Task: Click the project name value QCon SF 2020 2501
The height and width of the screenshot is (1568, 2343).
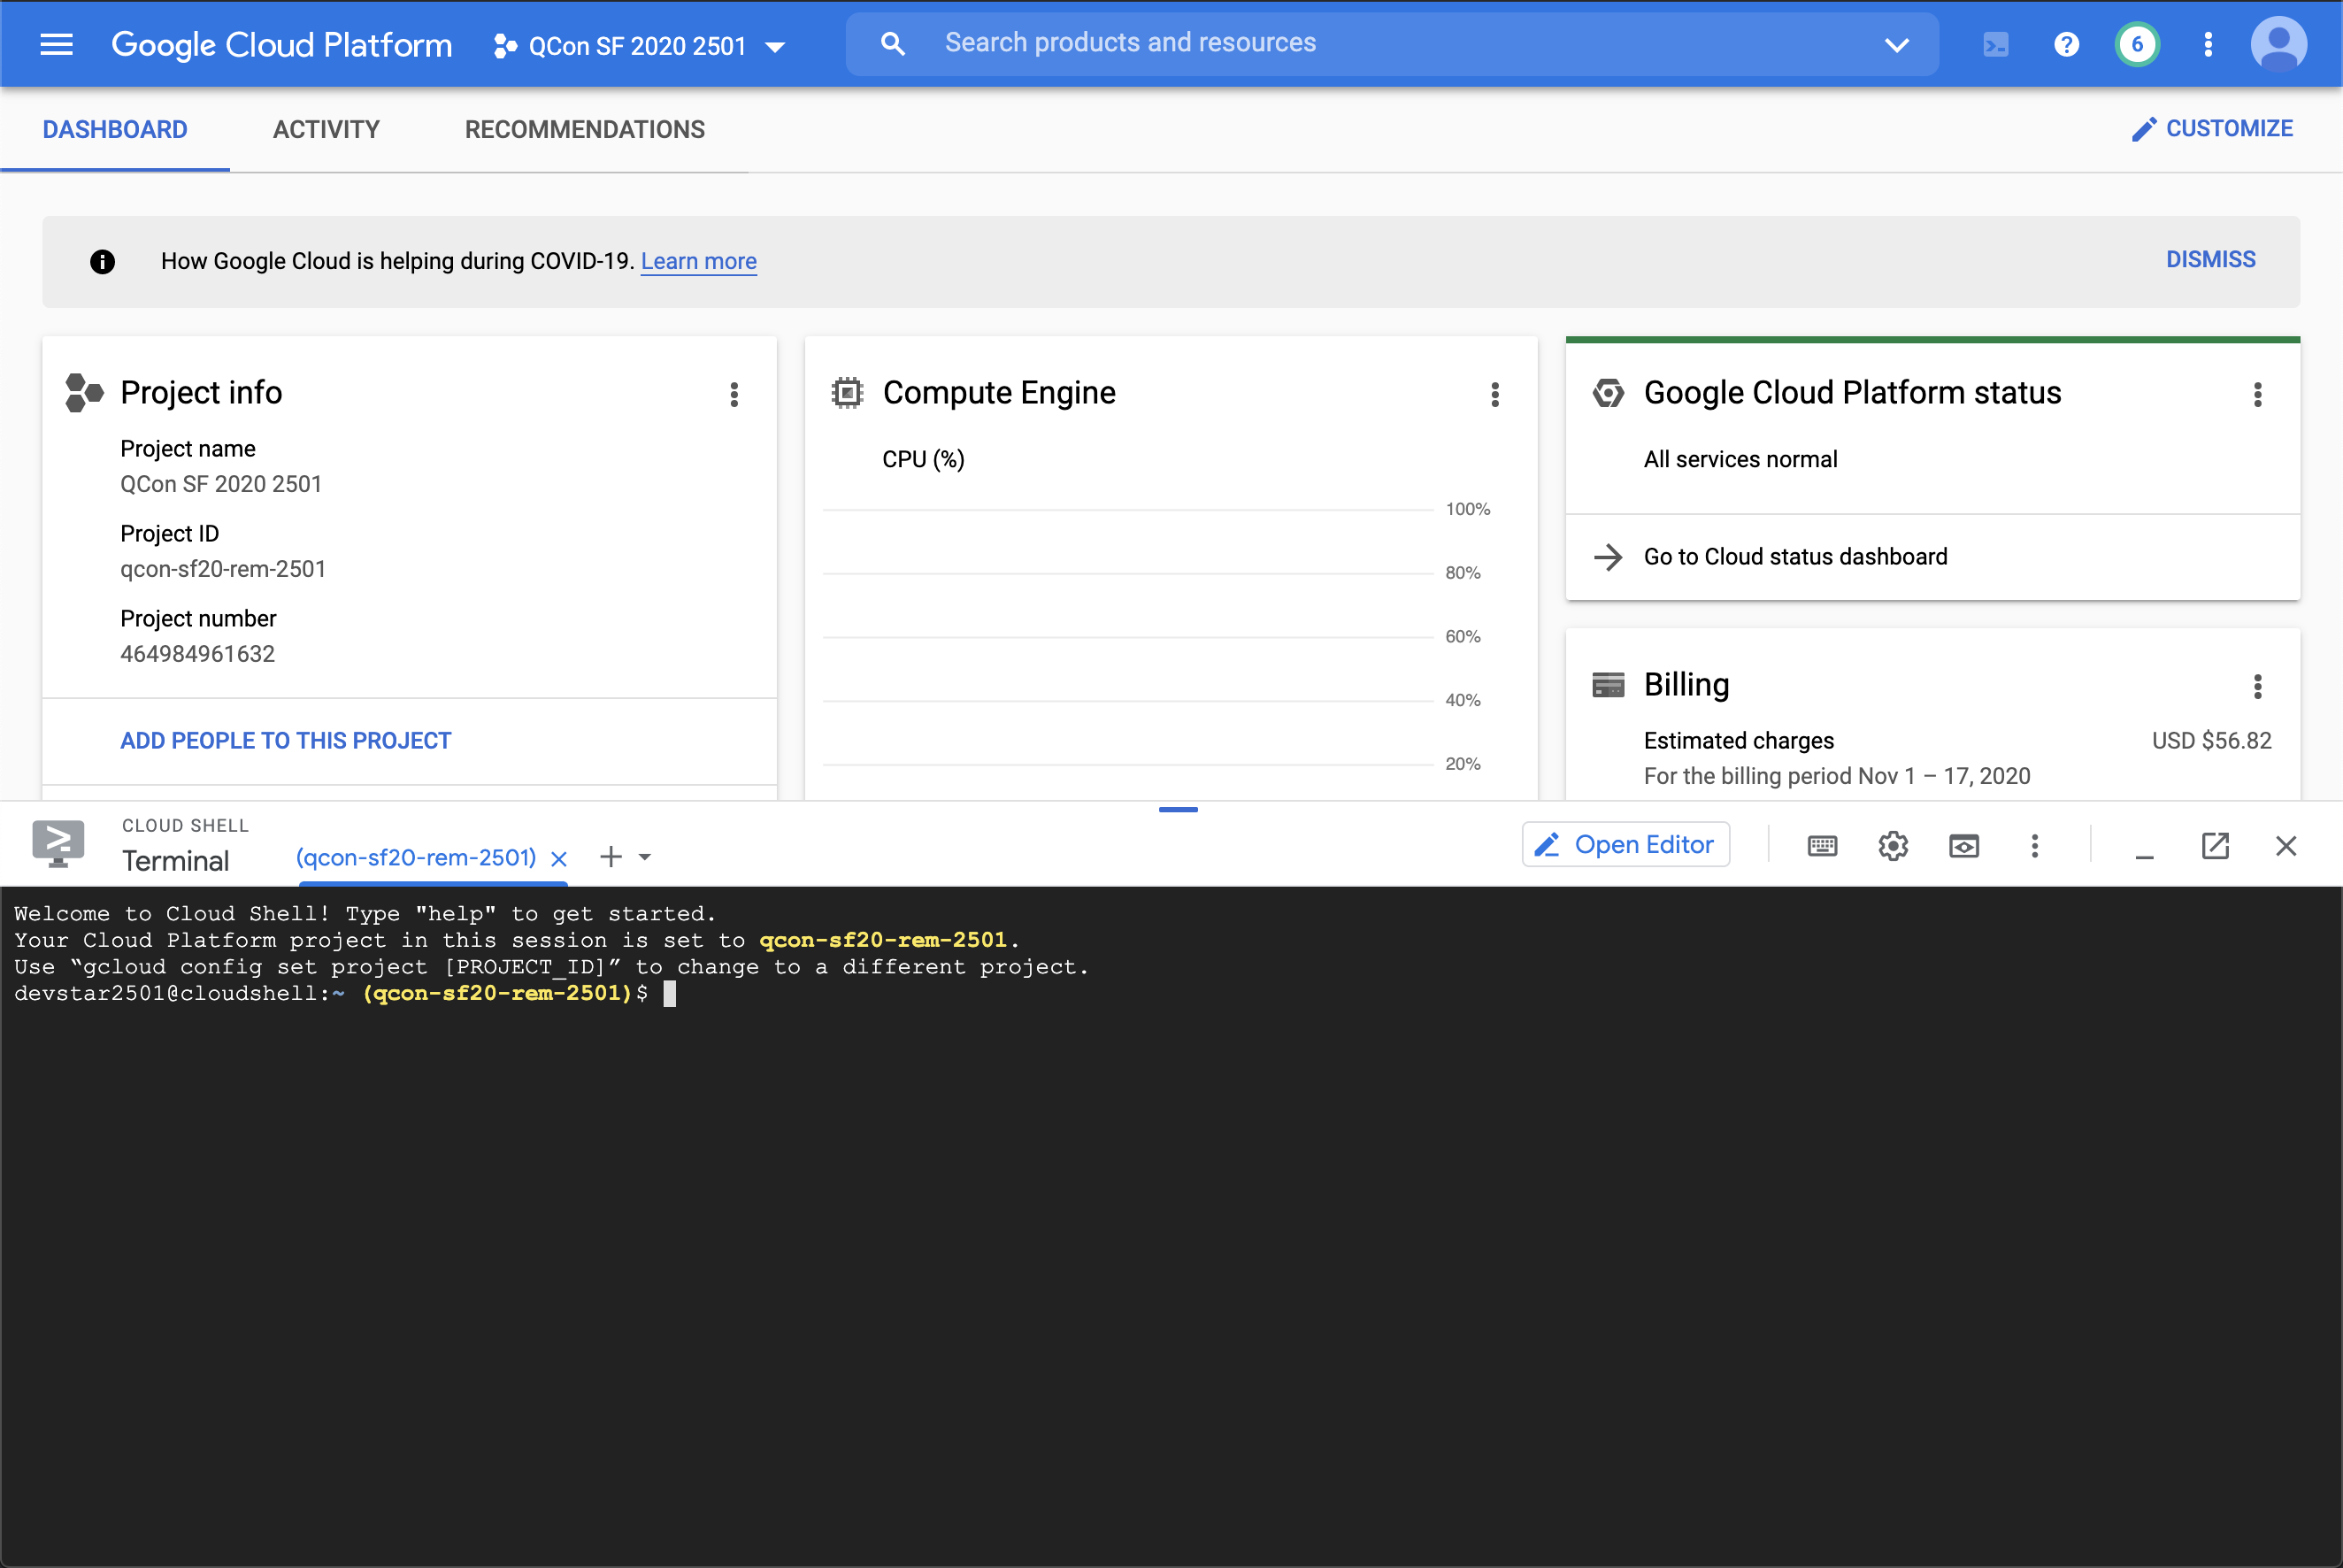Action: coord(221,484)
